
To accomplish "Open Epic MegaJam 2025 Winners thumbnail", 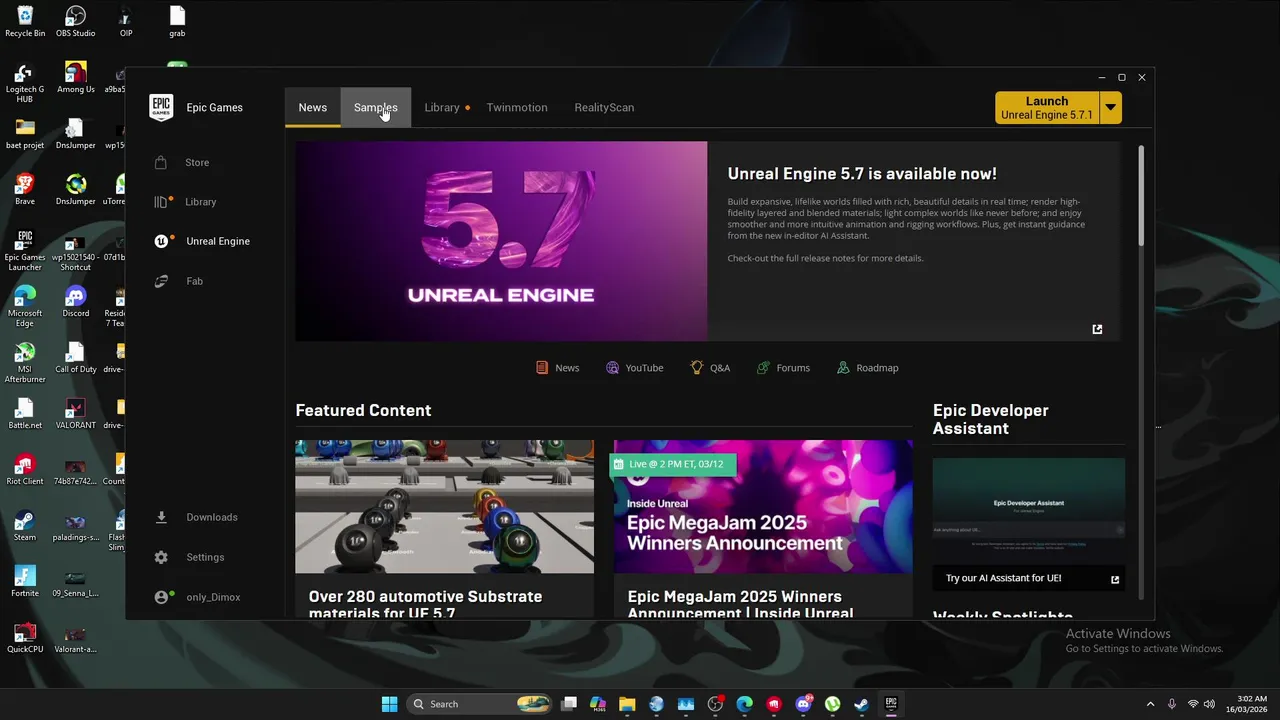I will pos(763,507).
